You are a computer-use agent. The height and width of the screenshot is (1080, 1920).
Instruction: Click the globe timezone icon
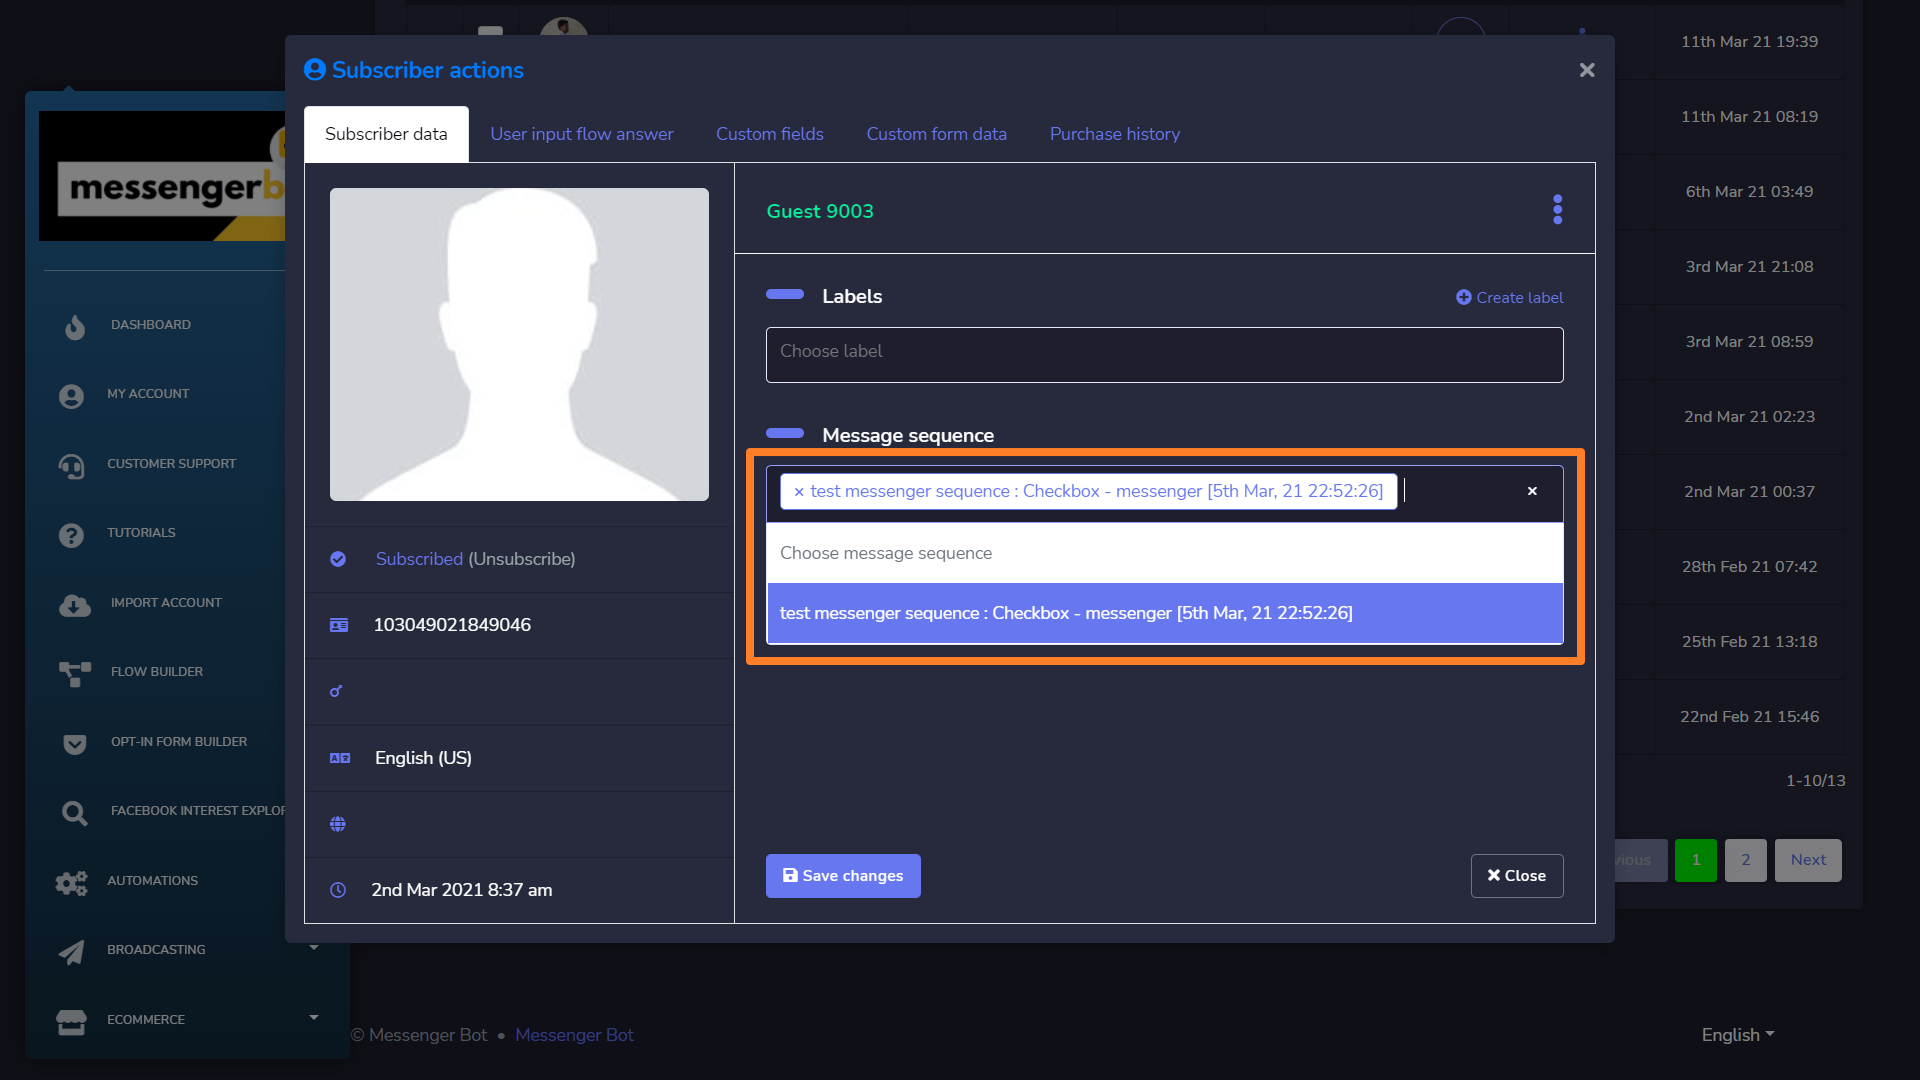(338, 824)
